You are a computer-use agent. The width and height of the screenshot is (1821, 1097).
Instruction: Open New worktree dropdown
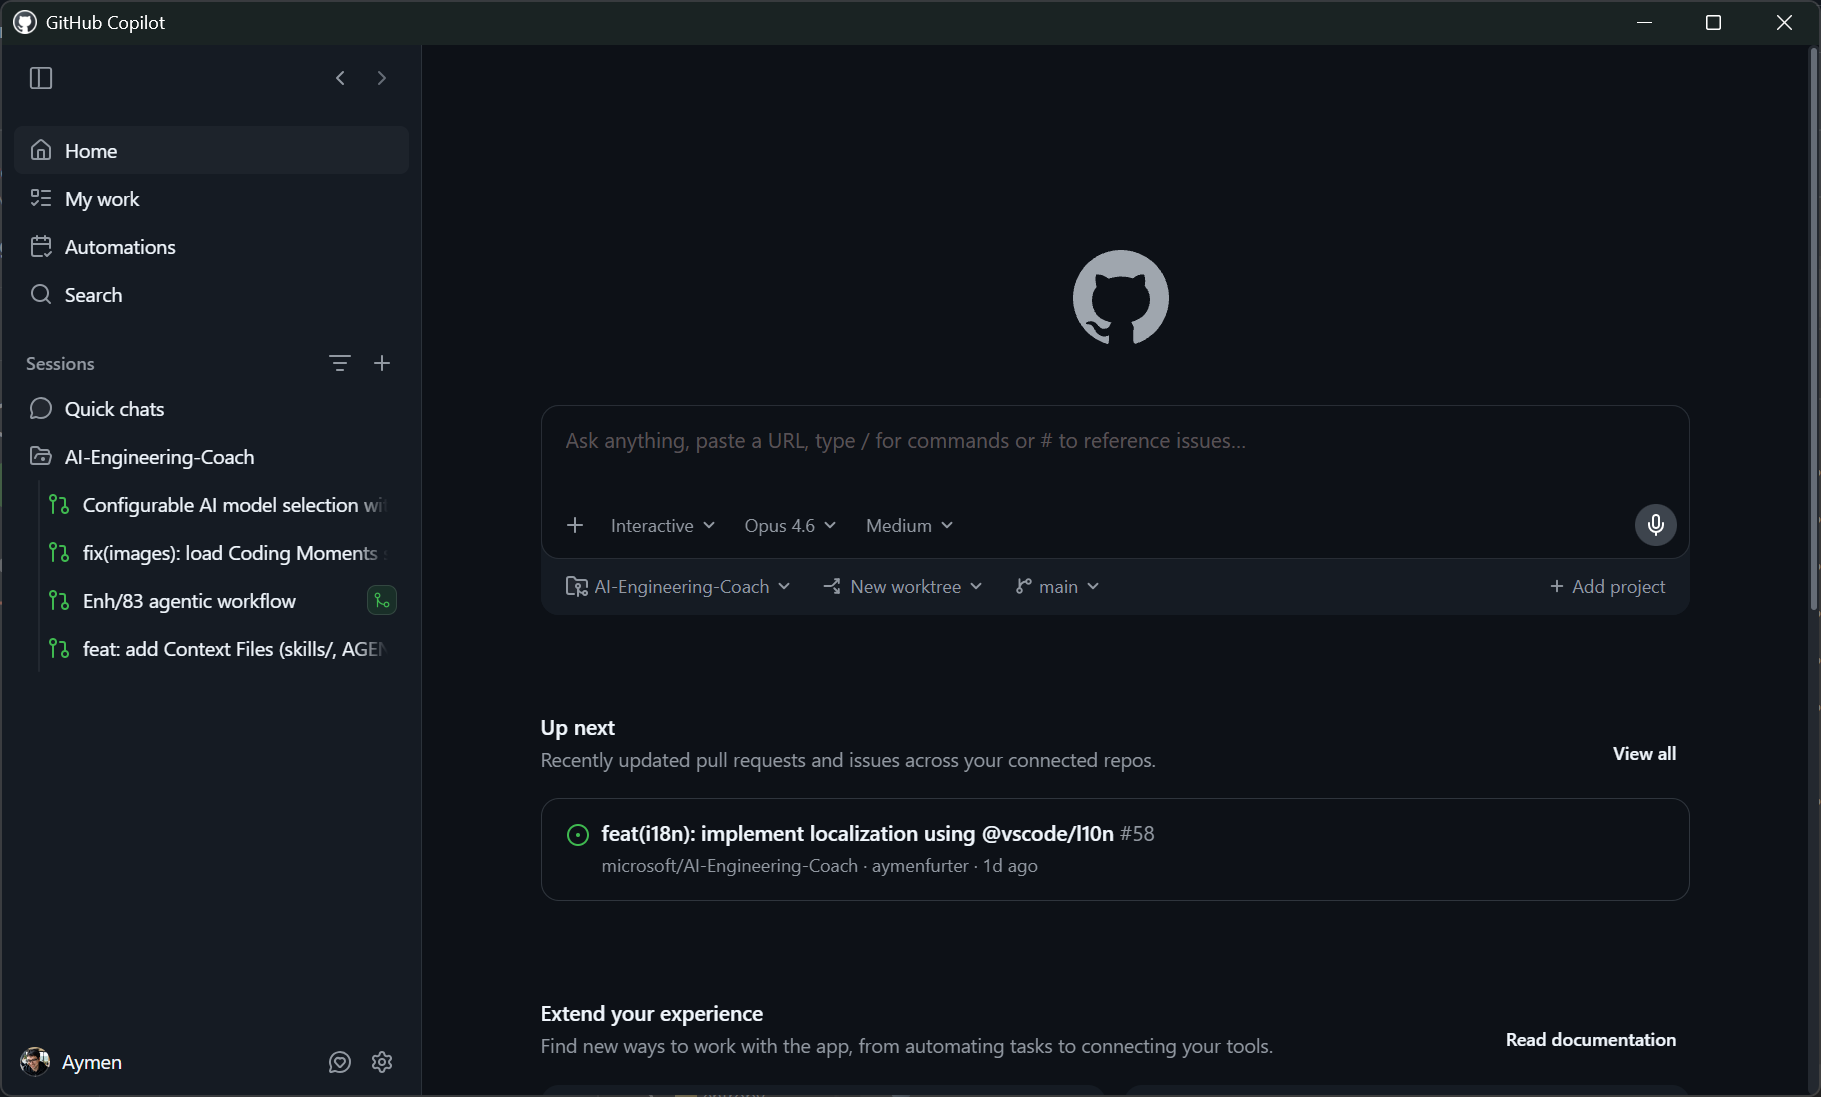[903, 587]
